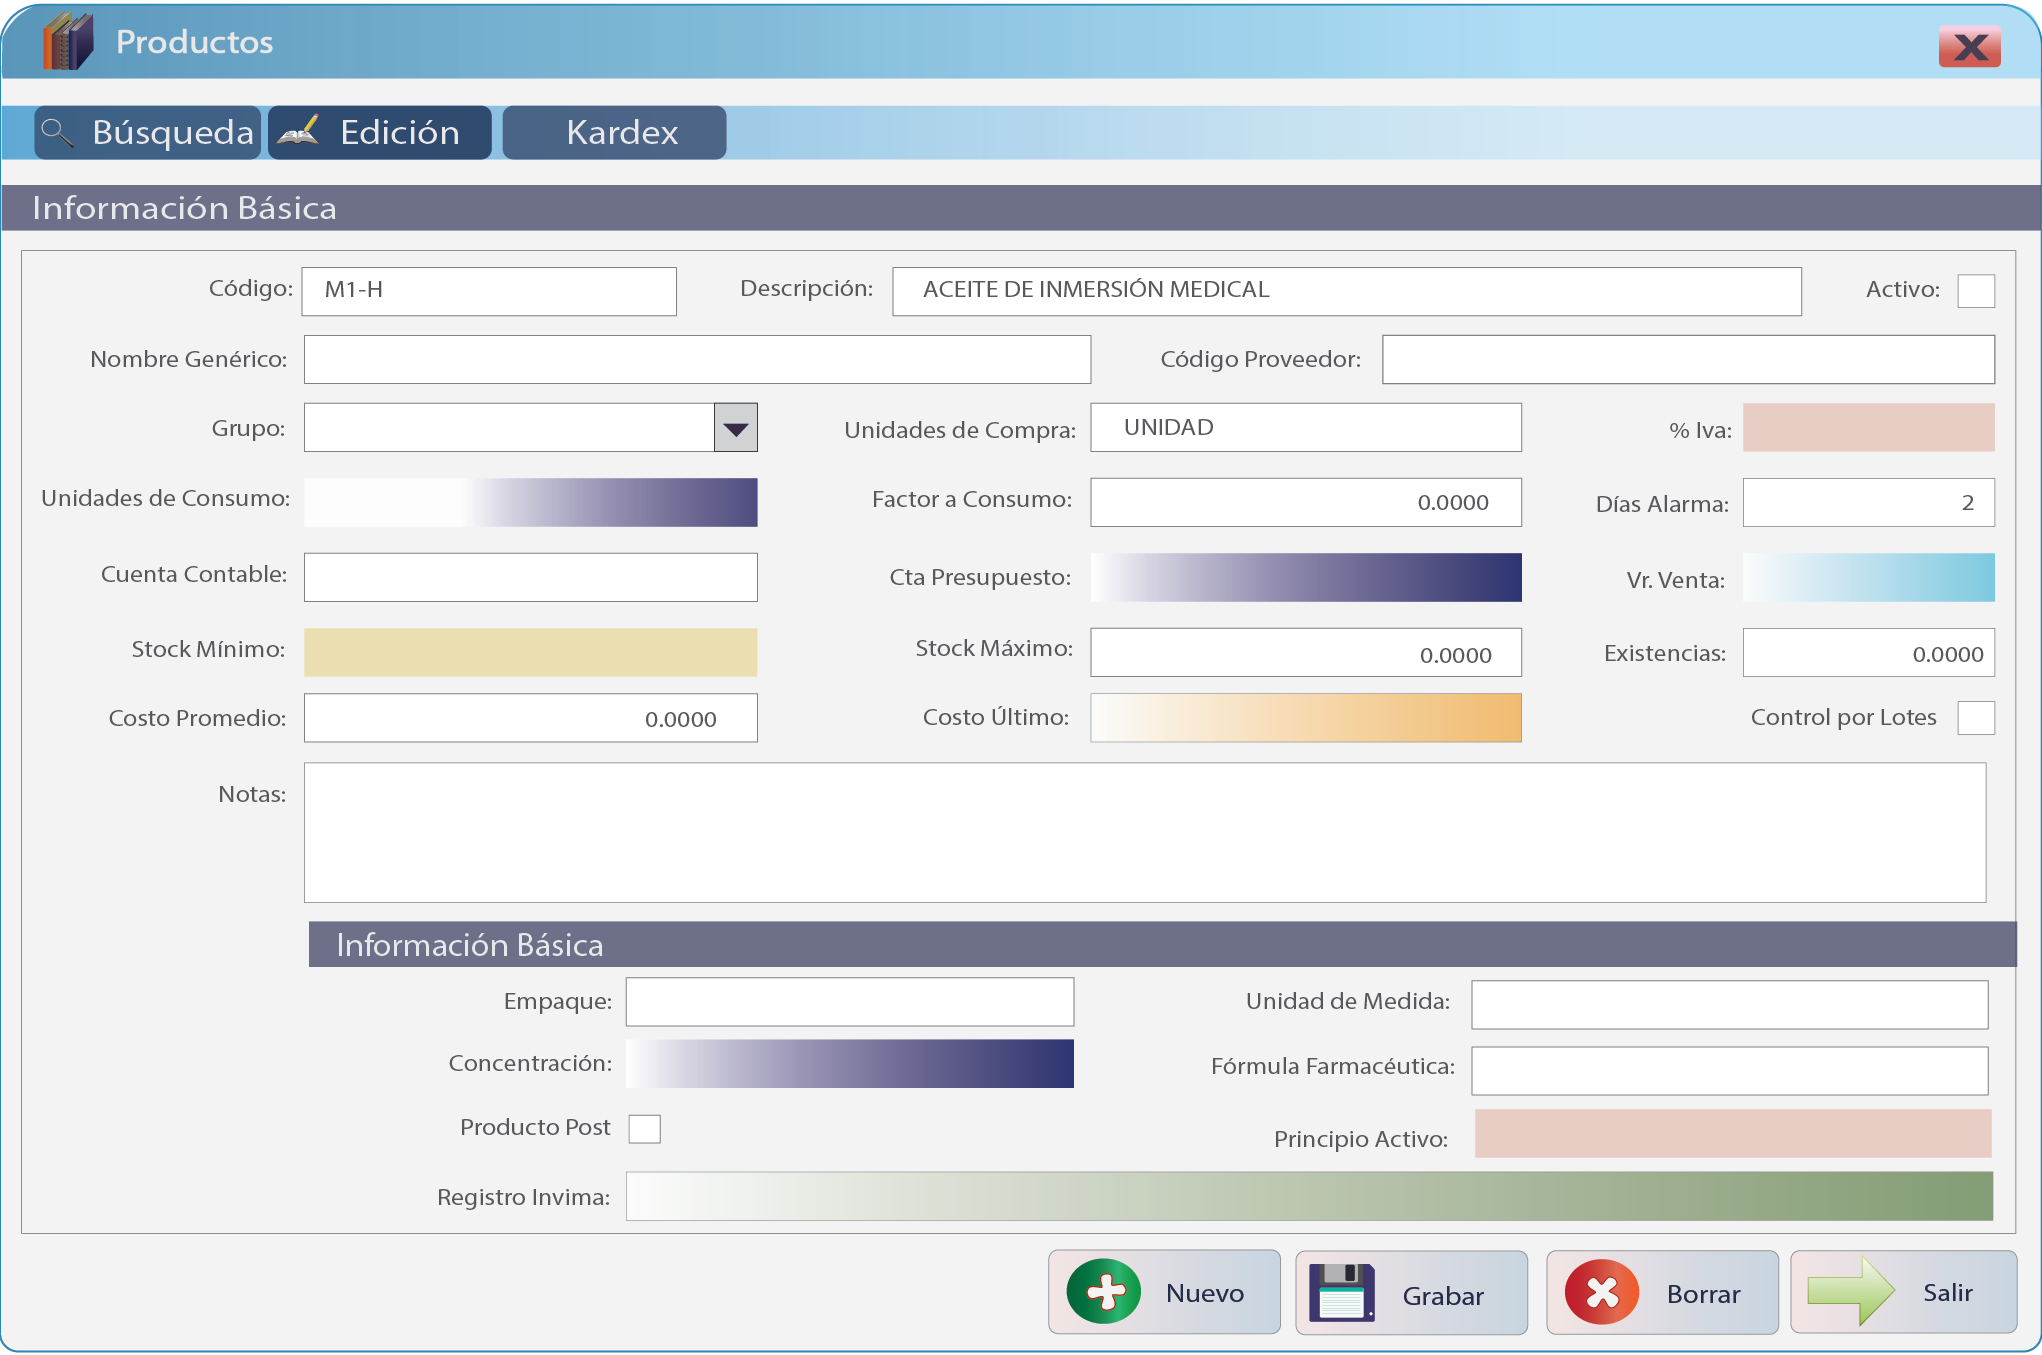Click the Fórmula Farmacéutica input field
2042x1355 pixels.
[1729, 1070]
